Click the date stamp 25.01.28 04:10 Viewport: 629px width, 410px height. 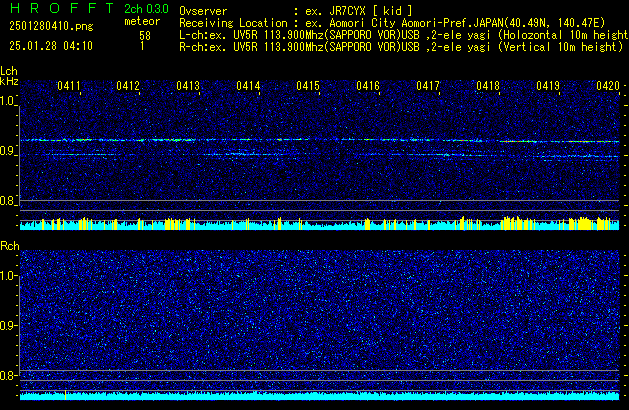[x=51, y=46]
